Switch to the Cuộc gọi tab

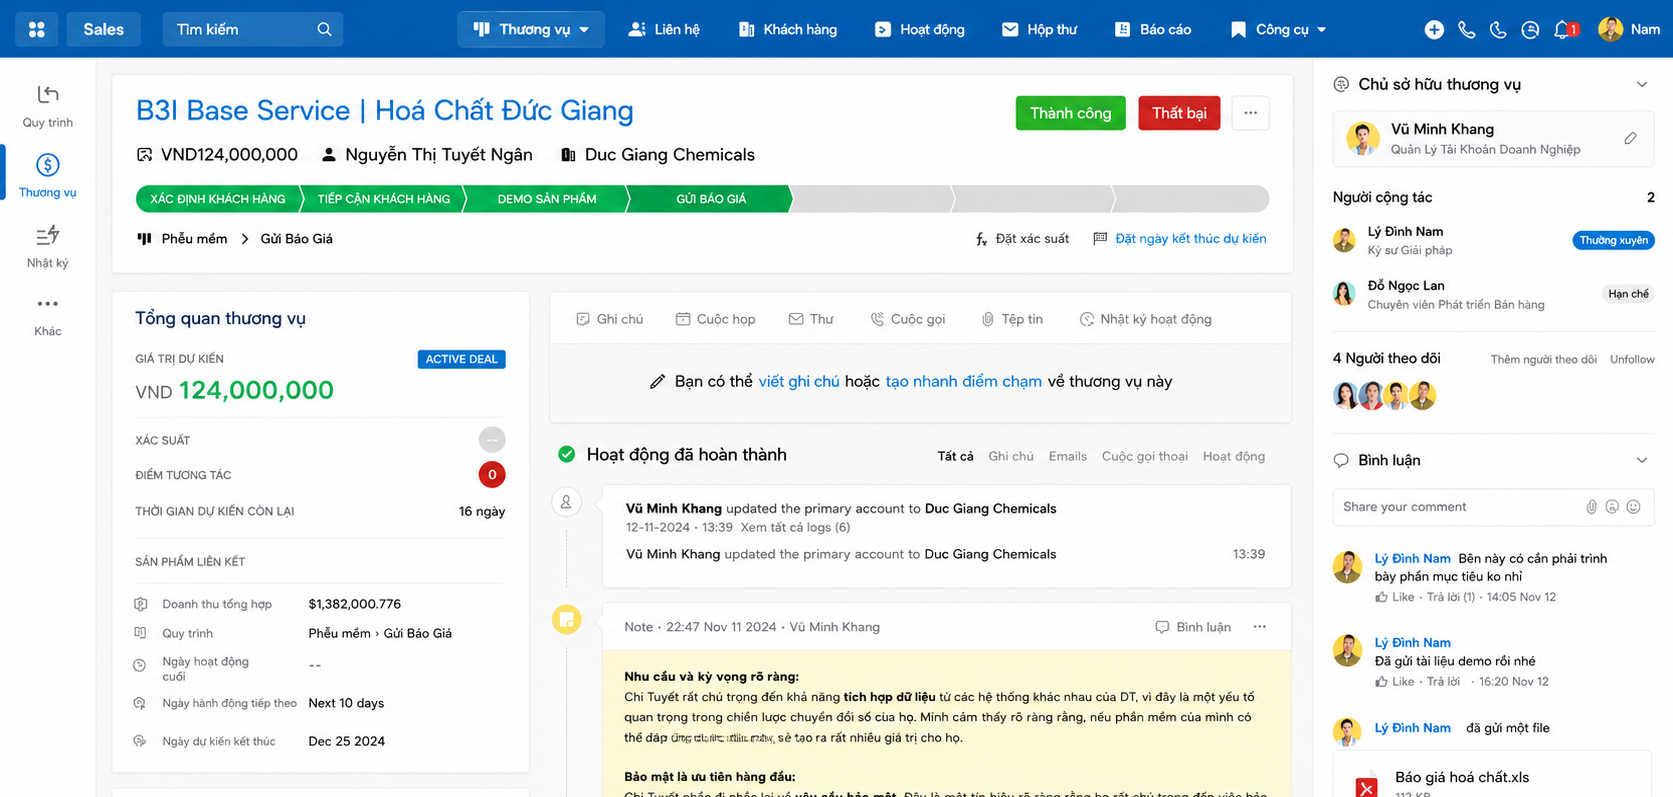pyautogui.click(x=908, y=319)
